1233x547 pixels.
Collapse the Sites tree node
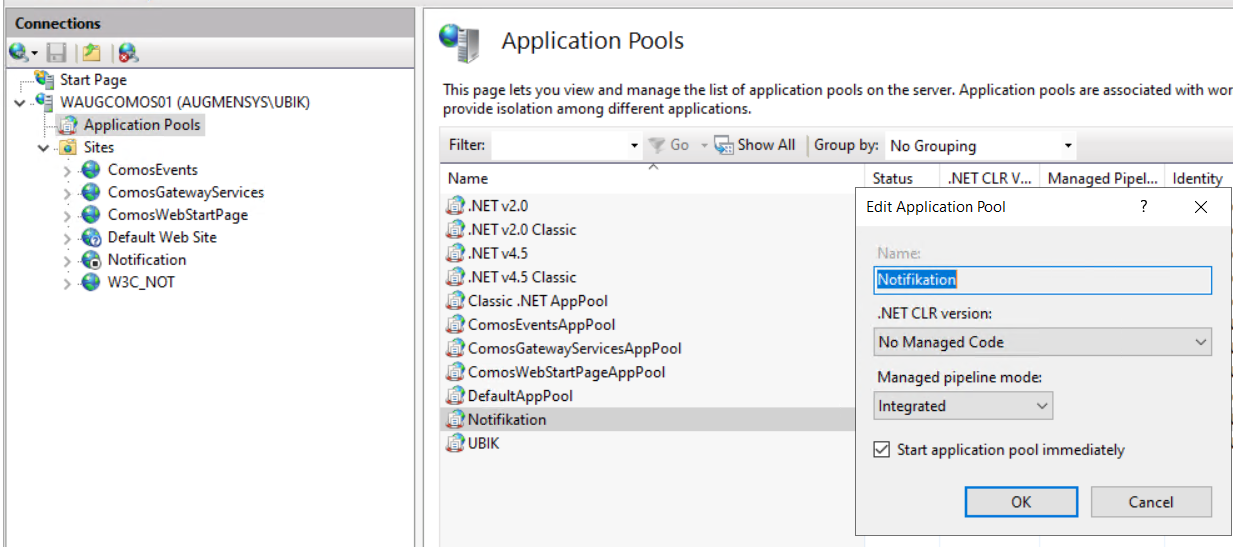click(x=43, y=148)
